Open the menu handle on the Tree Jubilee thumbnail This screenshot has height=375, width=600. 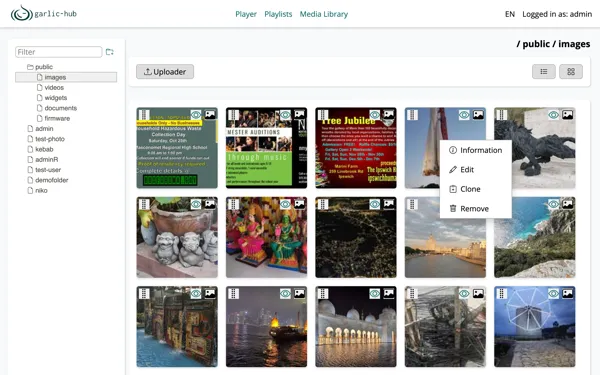(x=323, y=115)
